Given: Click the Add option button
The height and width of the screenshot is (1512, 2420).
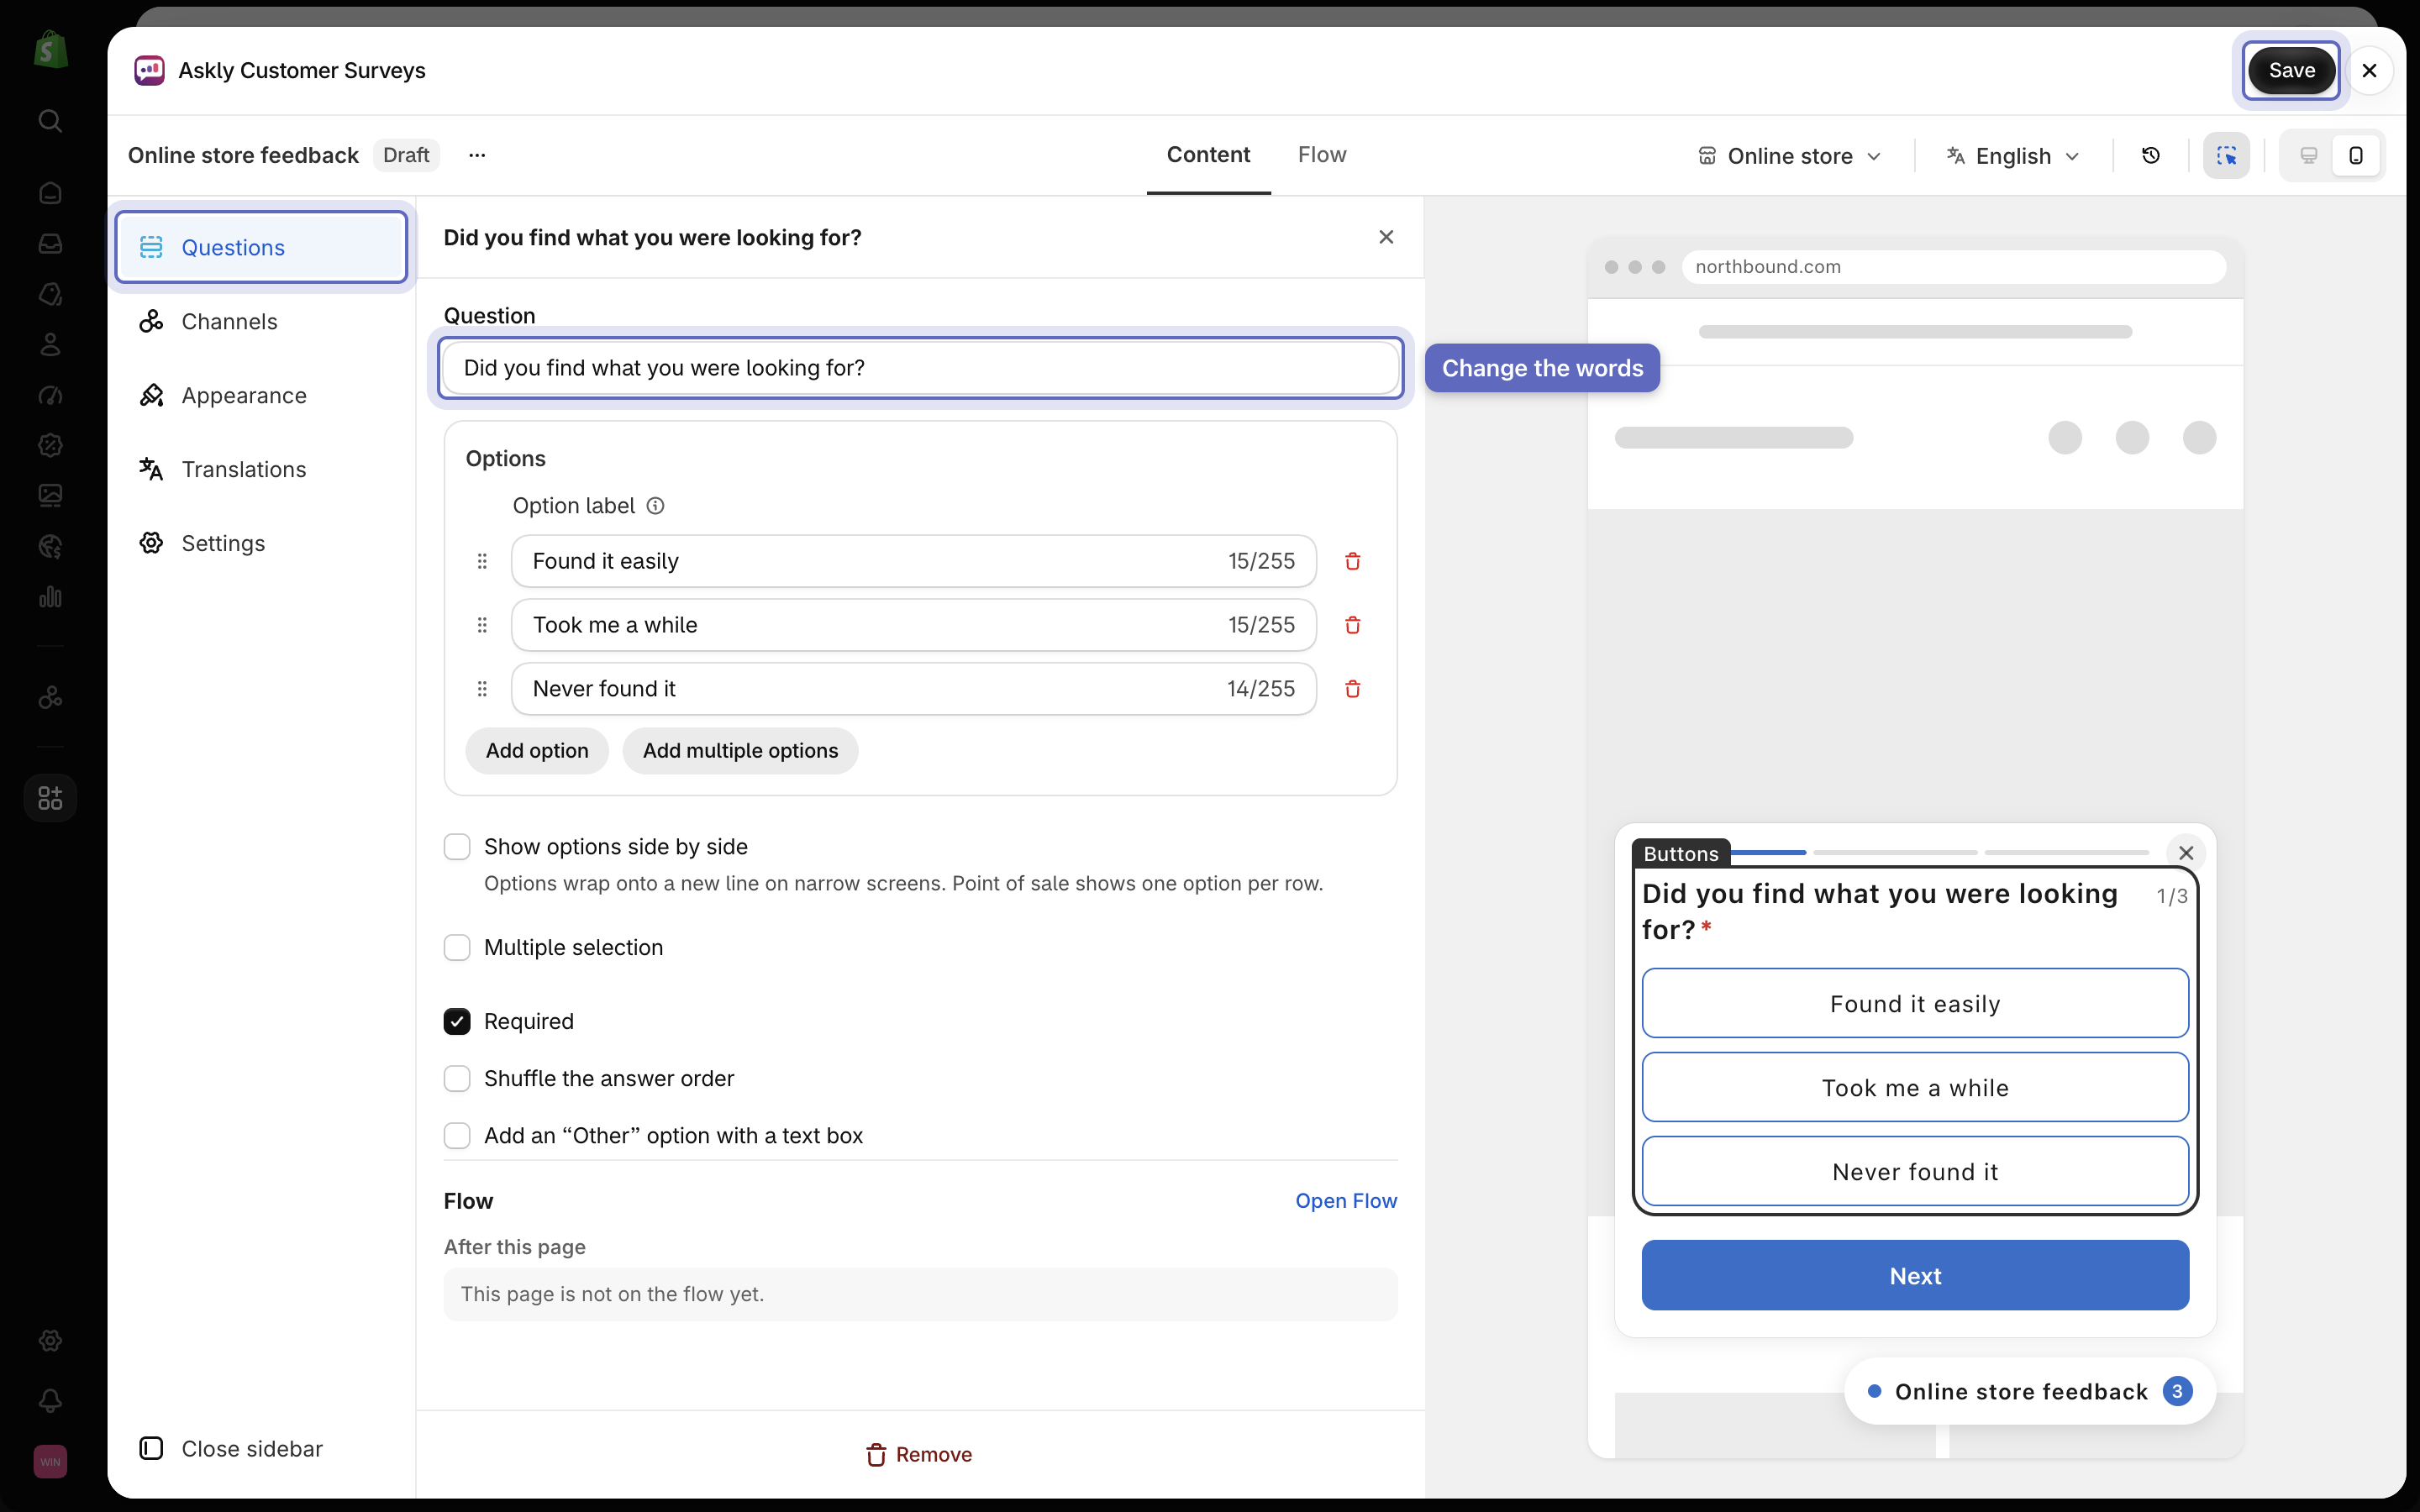Looking at the screenshot, I should pyautogui.click(x=537, y=751).
